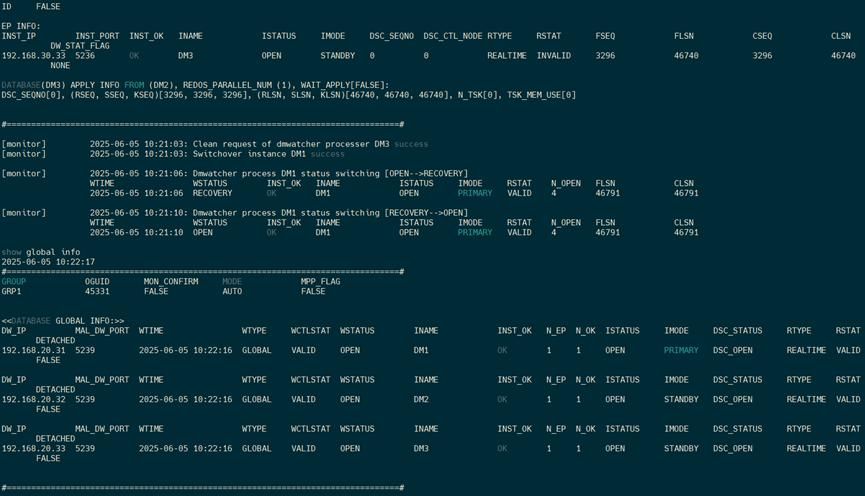The width and height of the screenshot is (865, 496).
Task: Select the DSC_SEQNO column header
Action: (391, 36)
